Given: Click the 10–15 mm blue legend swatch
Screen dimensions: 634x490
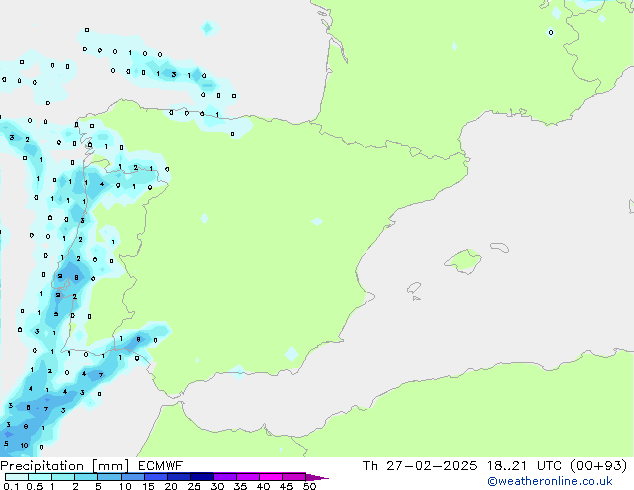Looking at the screenshot, I should pos(132,477).
